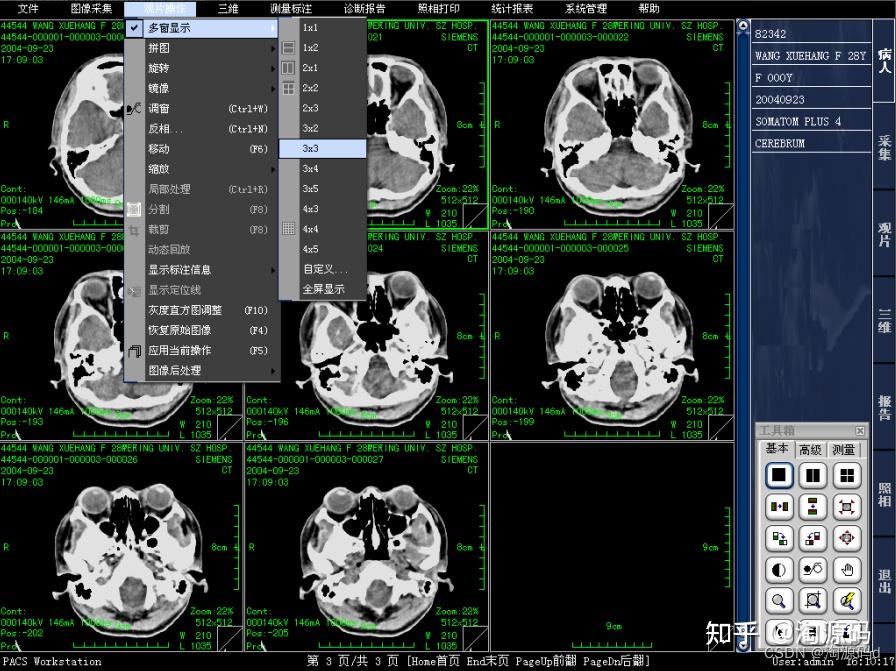896x671 pixels.
Task: Switch to 测量 tab in toolbox
Action: click(x=843, y=450)
